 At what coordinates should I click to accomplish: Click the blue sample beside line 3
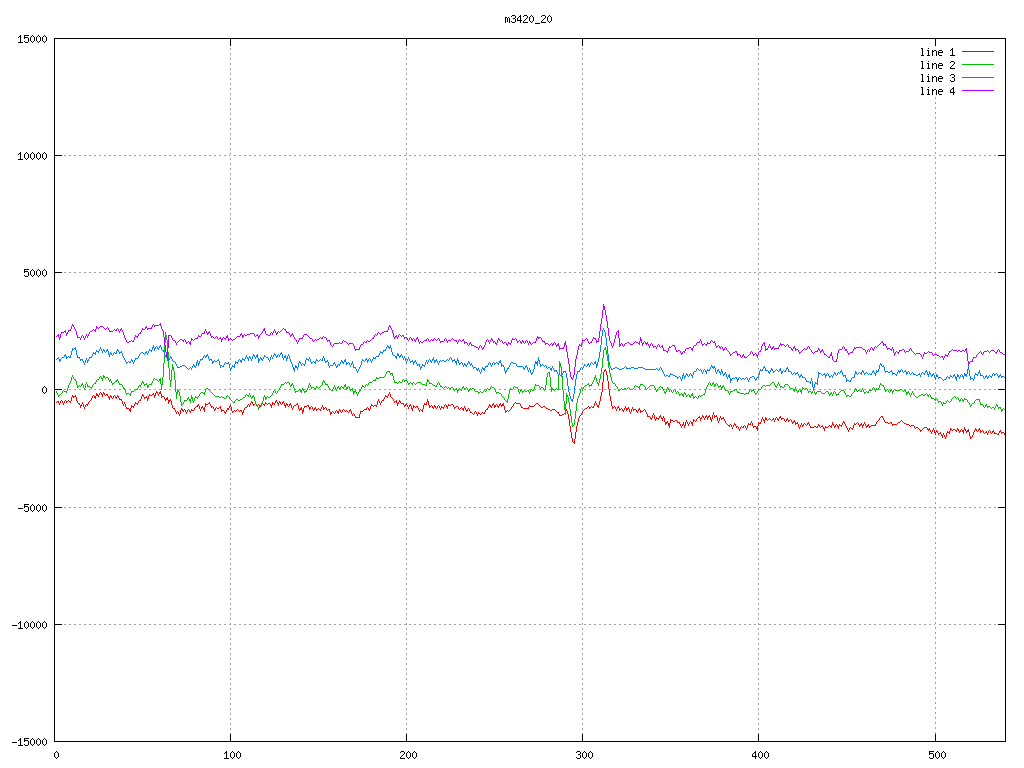point(979,78)
